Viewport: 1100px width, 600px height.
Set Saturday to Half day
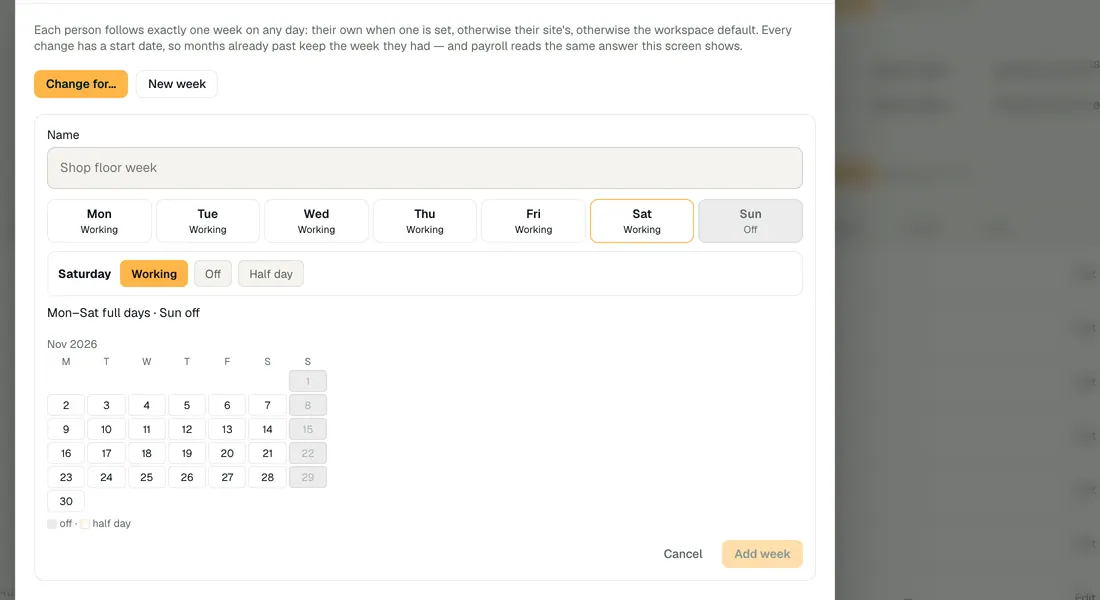[x=271, y=274]
